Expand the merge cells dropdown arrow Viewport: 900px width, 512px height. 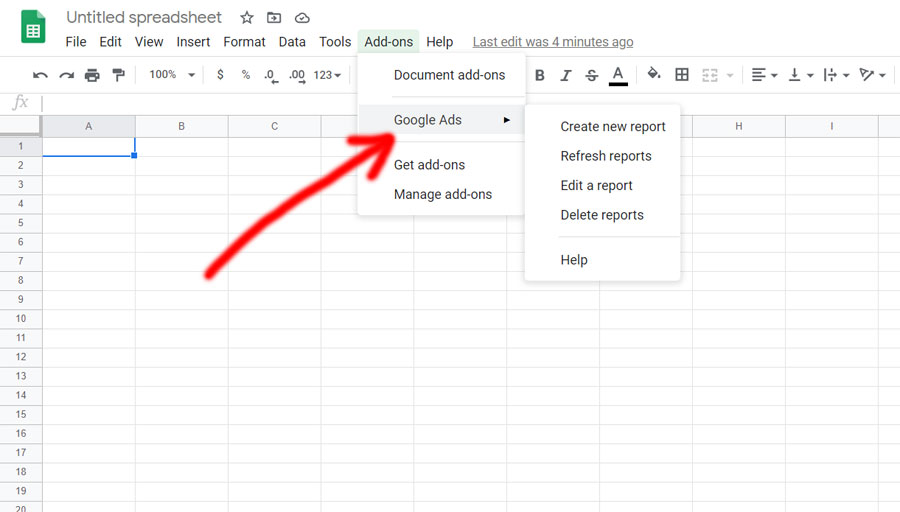pyautogui.click(x=730, y=75)
